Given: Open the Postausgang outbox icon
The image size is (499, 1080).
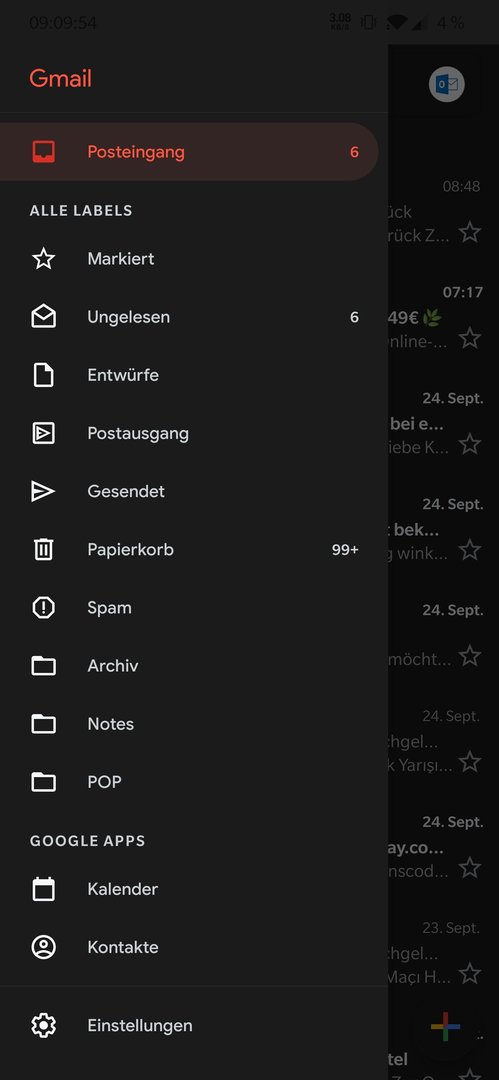Looking at the screenshot, I should tap(43, 433).
